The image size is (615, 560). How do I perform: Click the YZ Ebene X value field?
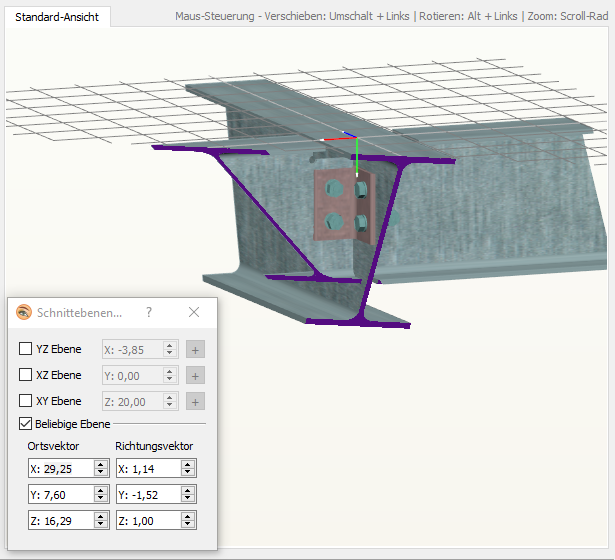131,349
